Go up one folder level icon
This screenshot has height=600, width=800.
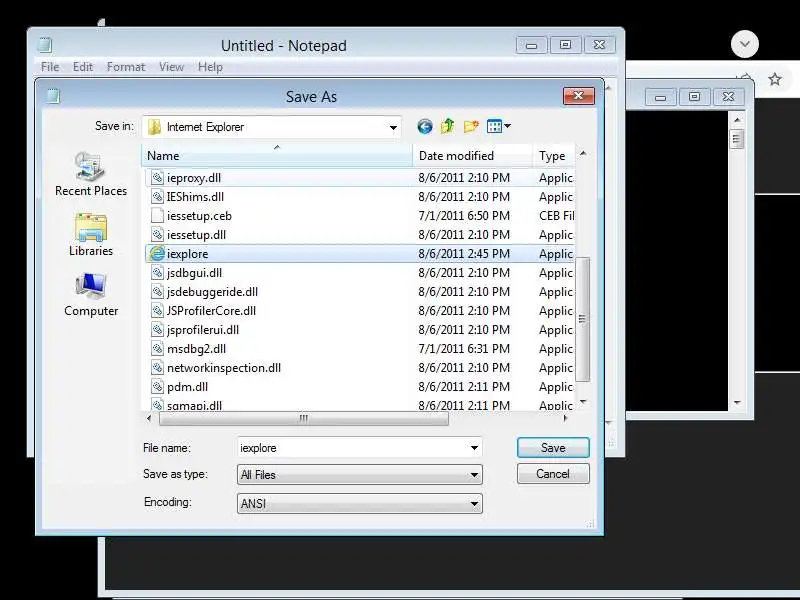click(447, 126)
